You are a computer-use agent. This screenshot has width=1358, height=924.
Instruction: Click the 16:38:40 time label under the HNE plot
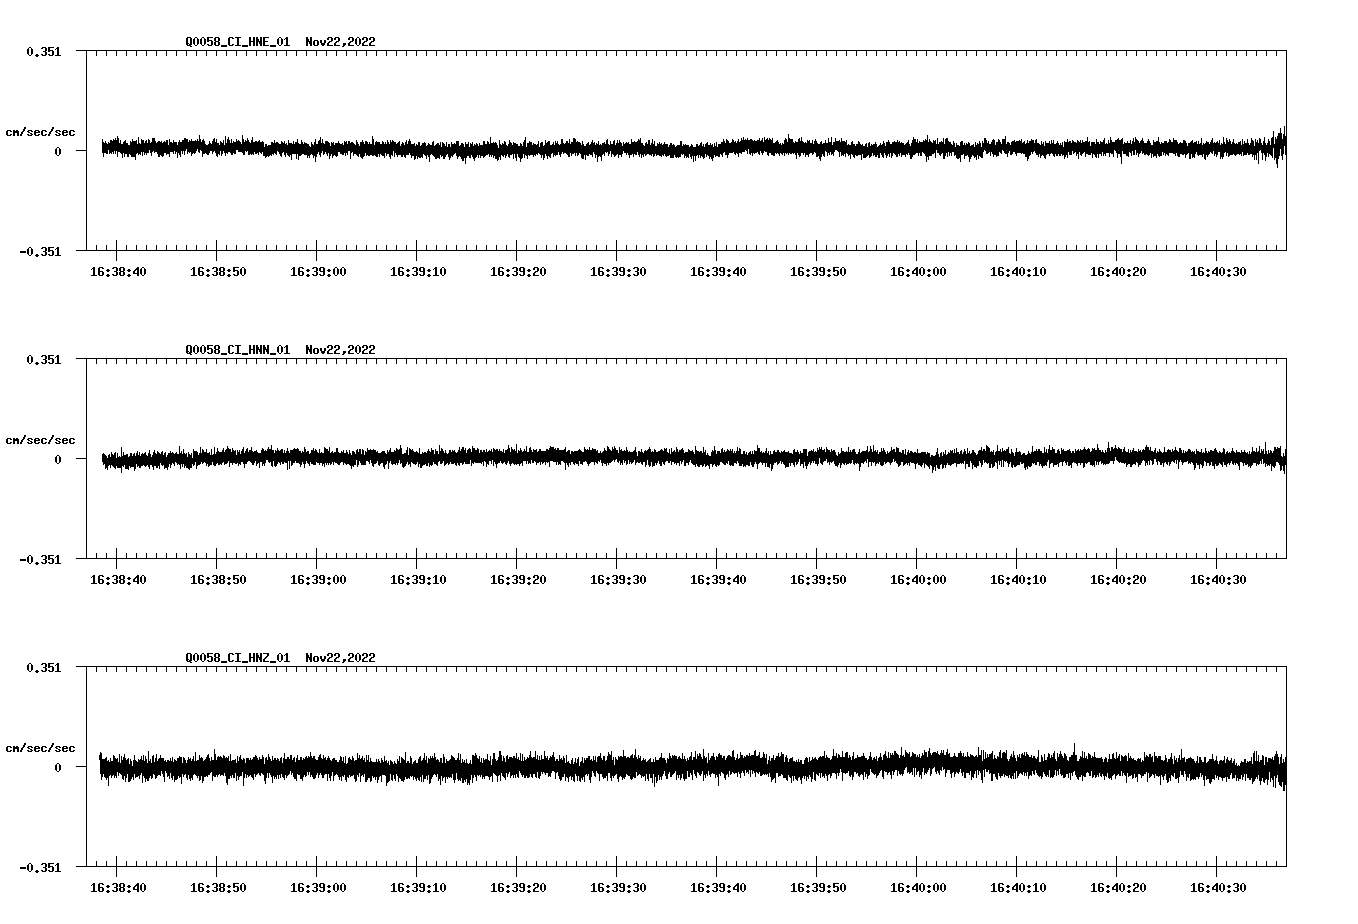tap(118, 272)
